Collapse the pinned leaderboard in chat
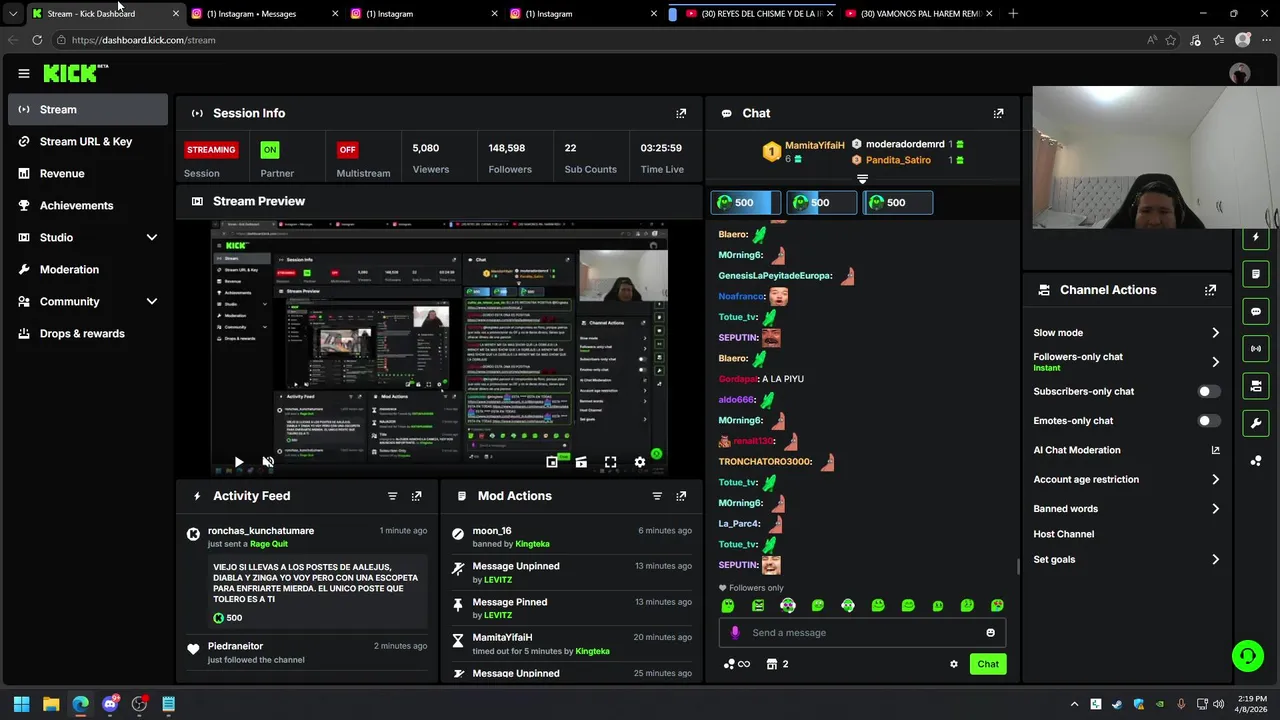Screen dimensions: 1280x720 point(862,179)
